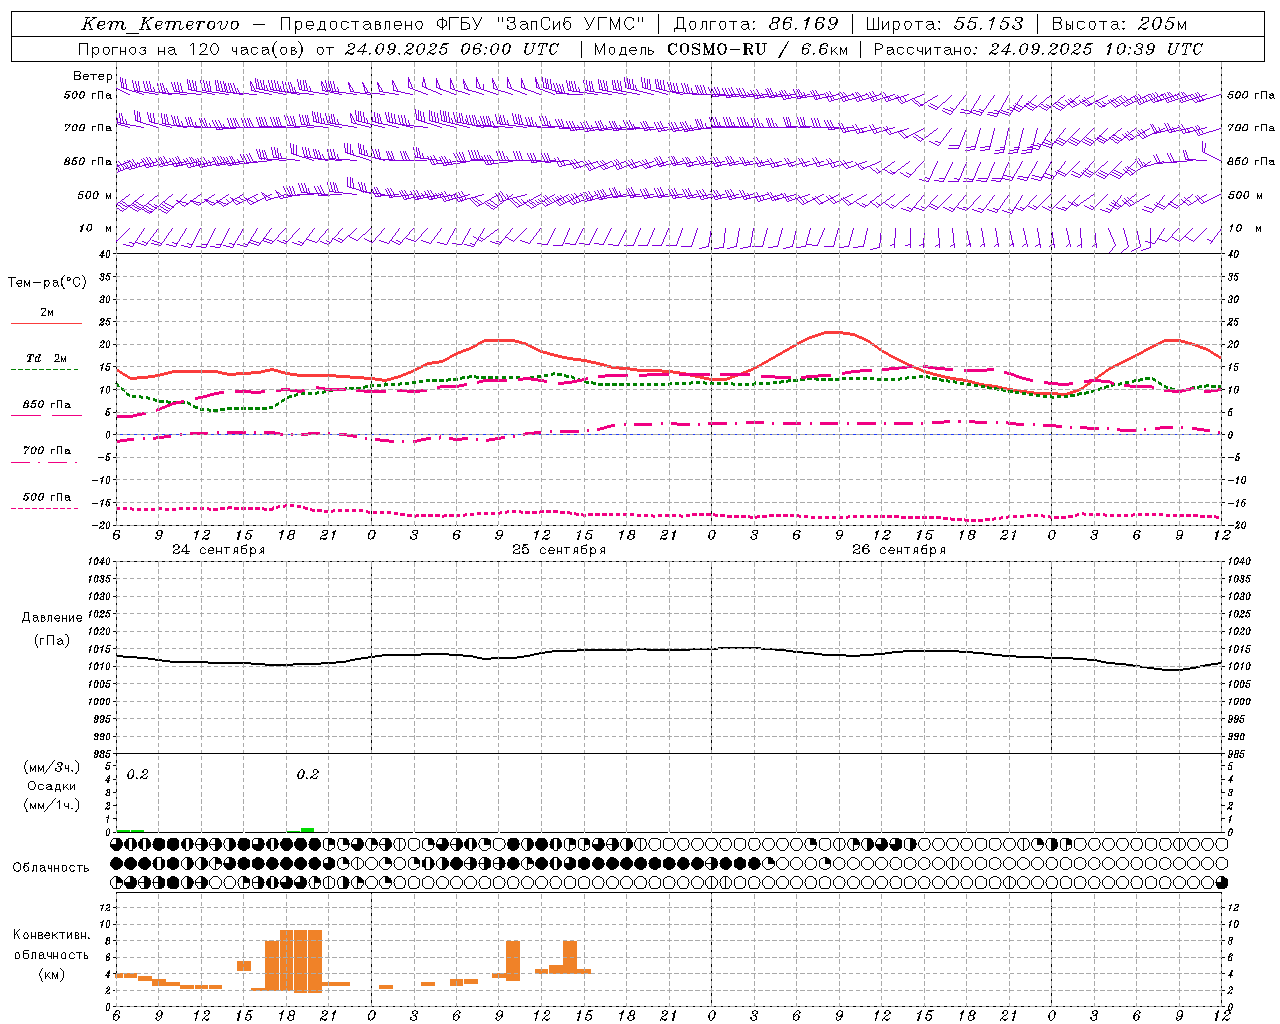The height and width of the screenshot is (1024, 1280).
Task: Select the Широта: 55.153 header value
Action: point(944,24)
